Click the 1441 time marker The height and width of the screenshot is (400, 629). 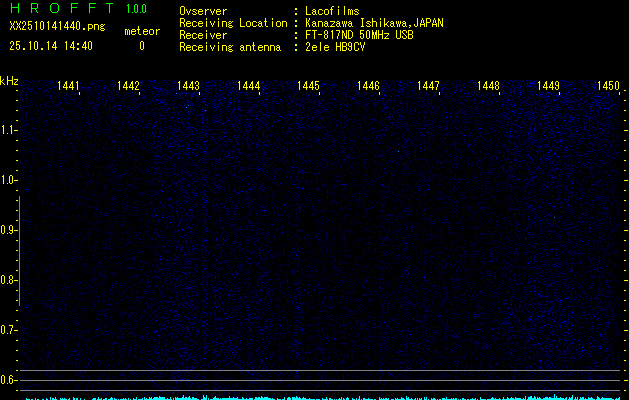pyautogui.click(x=68, y=87)
